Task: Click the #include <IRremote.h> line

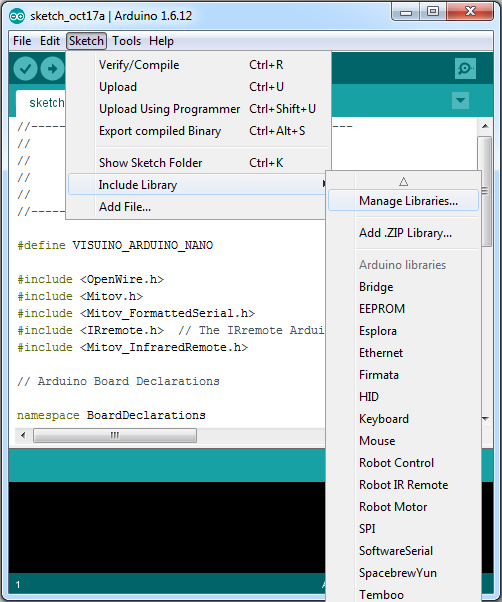Action: pos(171,330)
